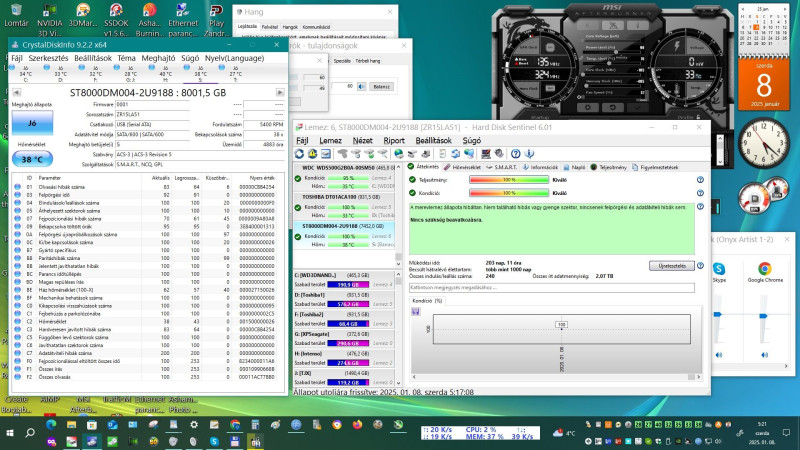Click the 38 °C temperature button
The height and width of the screenshot is (450, 800).
click(32, 159)
